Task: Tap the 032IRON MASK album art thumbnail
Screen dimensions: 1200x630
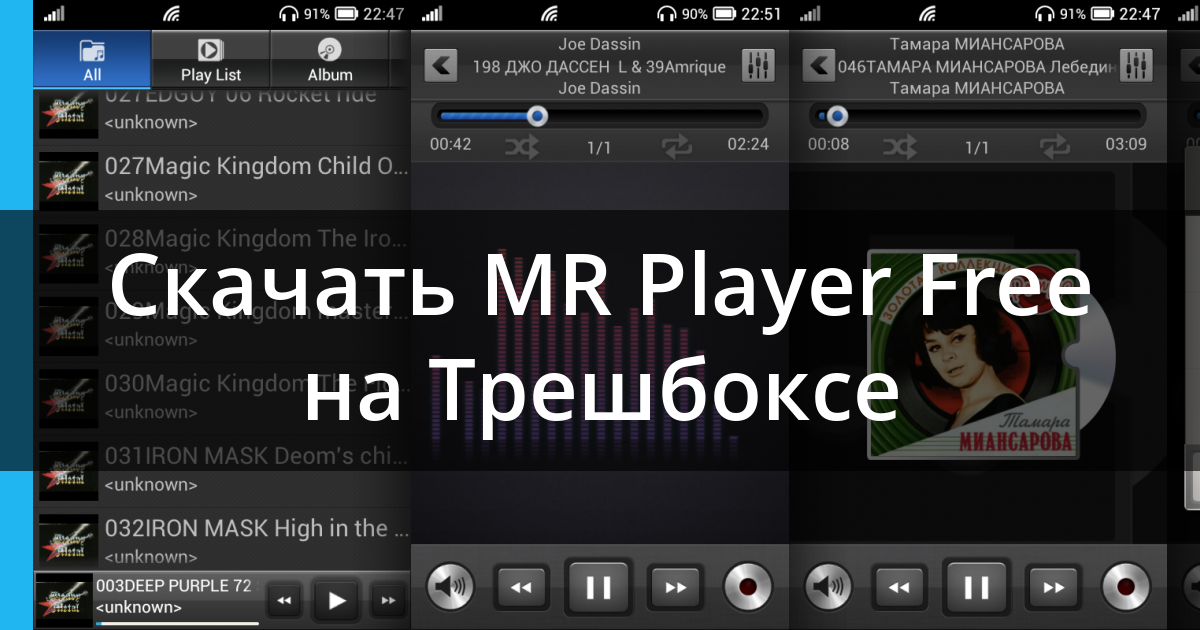Action: coord(68,540)
